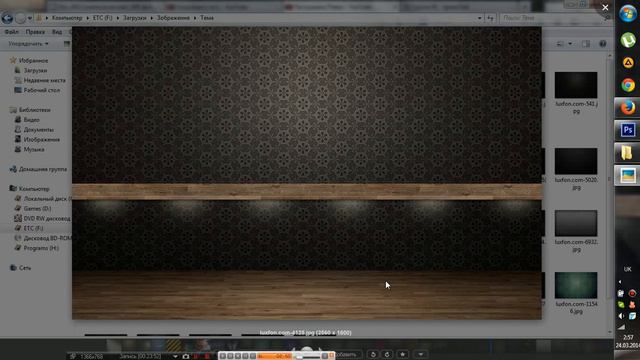Rotate image counterclockwise in lightbox toolbar

pos(373,354)
